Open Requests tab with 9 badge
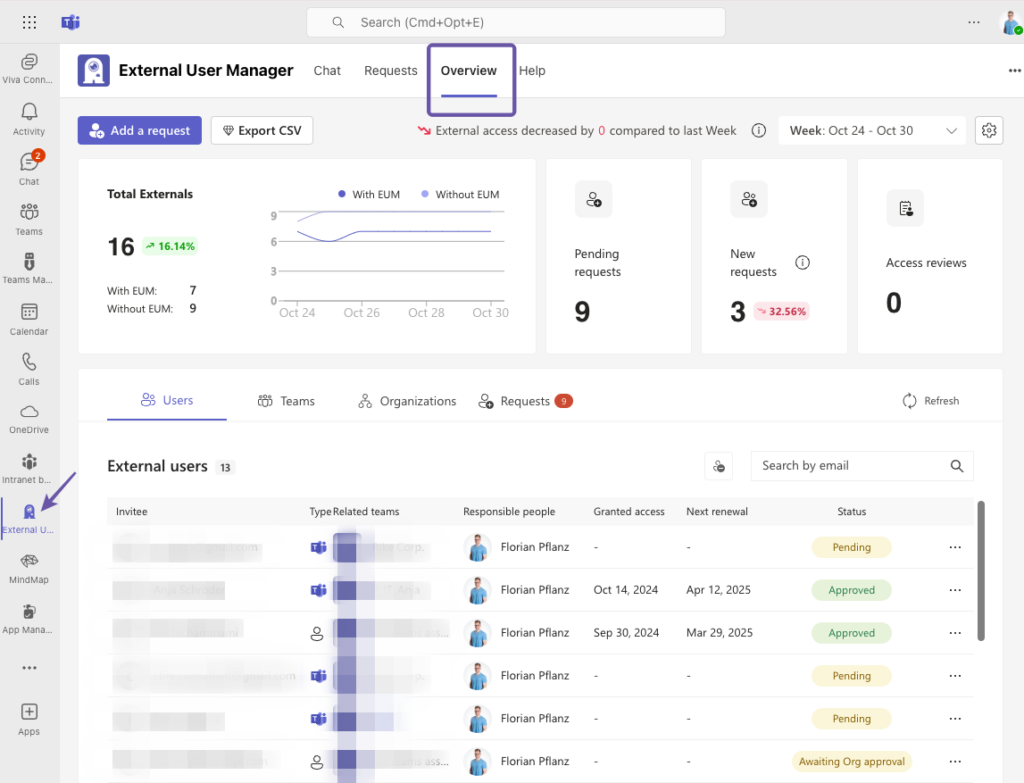This screenshot has width=1024, height=783. tap(525, 401)
